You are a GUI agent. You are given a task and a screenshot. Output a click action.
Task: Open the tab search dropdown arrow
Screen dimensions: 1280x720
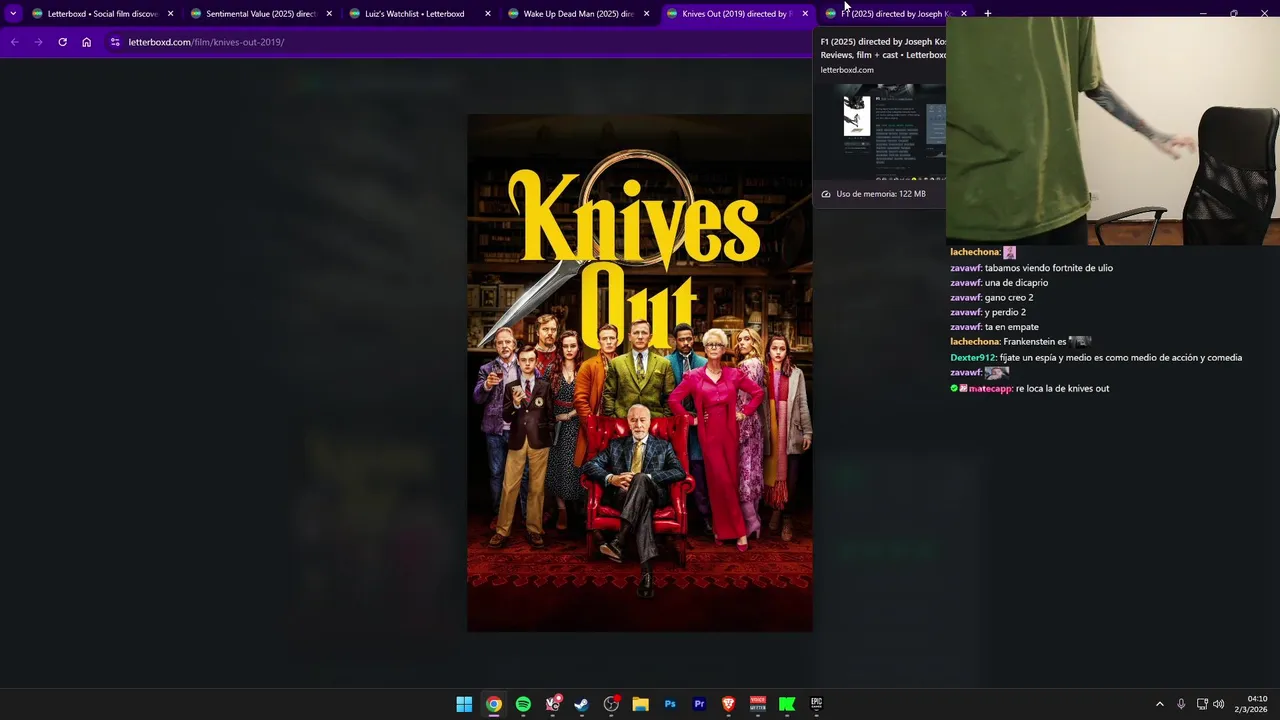(x=13, y=14)
